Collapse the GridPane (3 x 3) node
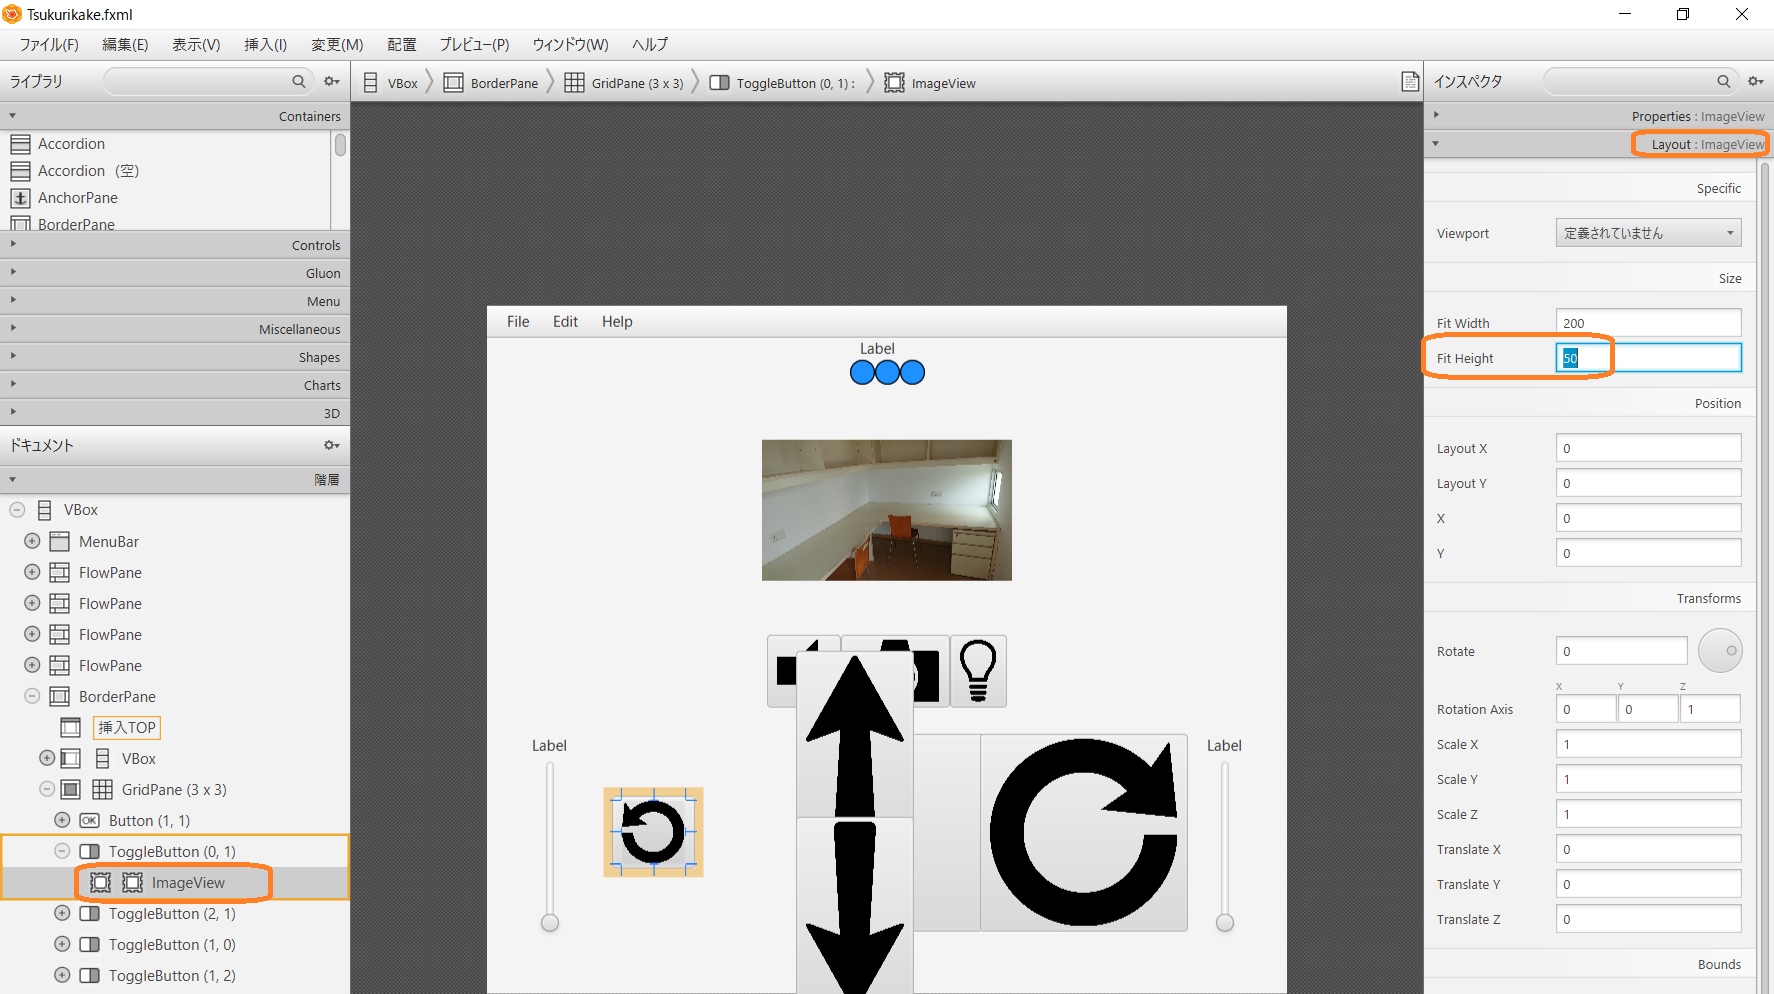The width and height of the screenshot is (1774, 994). [47, 789]
